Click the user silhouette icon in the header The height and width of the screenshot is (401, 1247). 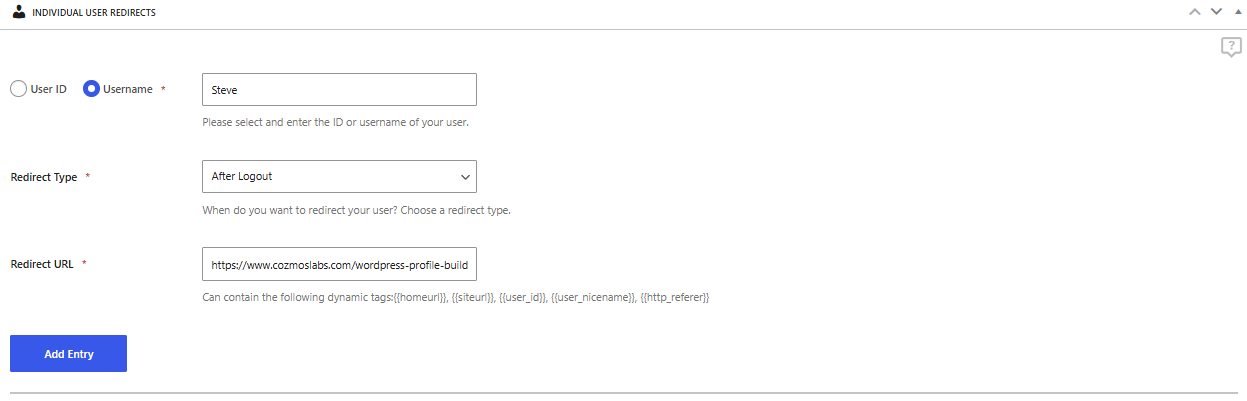[x=19, y=12]
